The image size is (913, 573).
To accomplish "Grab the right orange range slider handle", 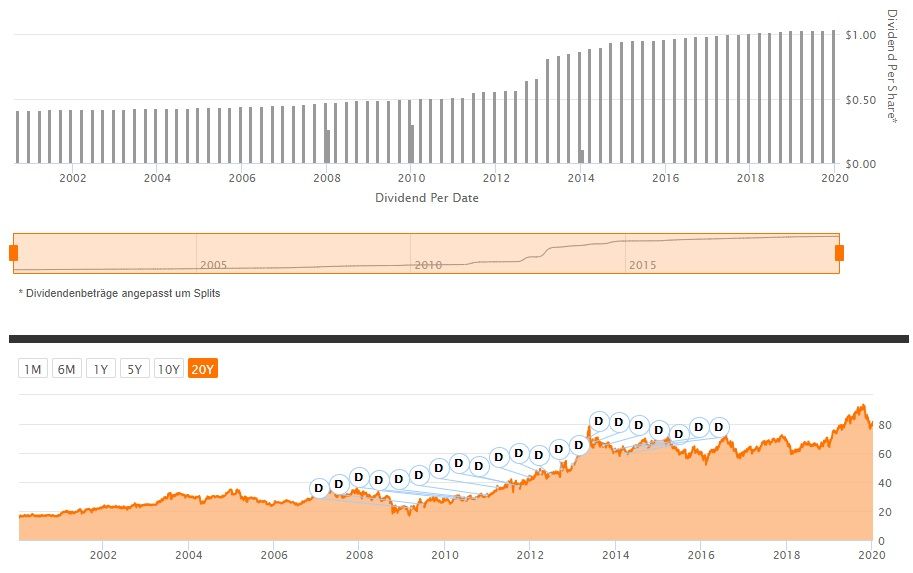I will click(x=839, y=253).
